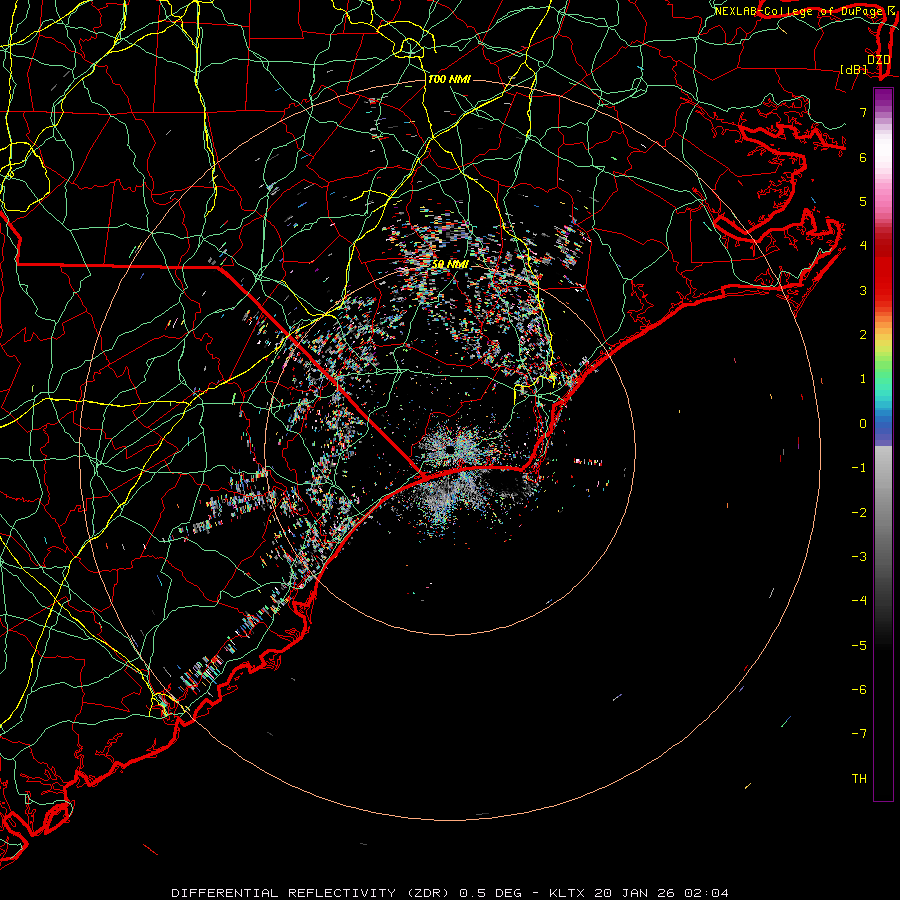The image size is (900, 900).
Task: Select the 7 dB scale label
Action: (x=863, y=112)
